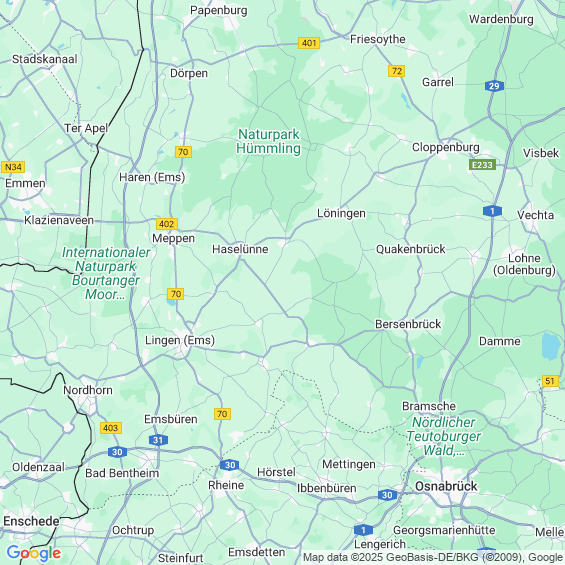Select Internationaler Naturpark Bourtanger Moor label
Viewport: 565px width, 565px height.
click(x=106, y=273)
